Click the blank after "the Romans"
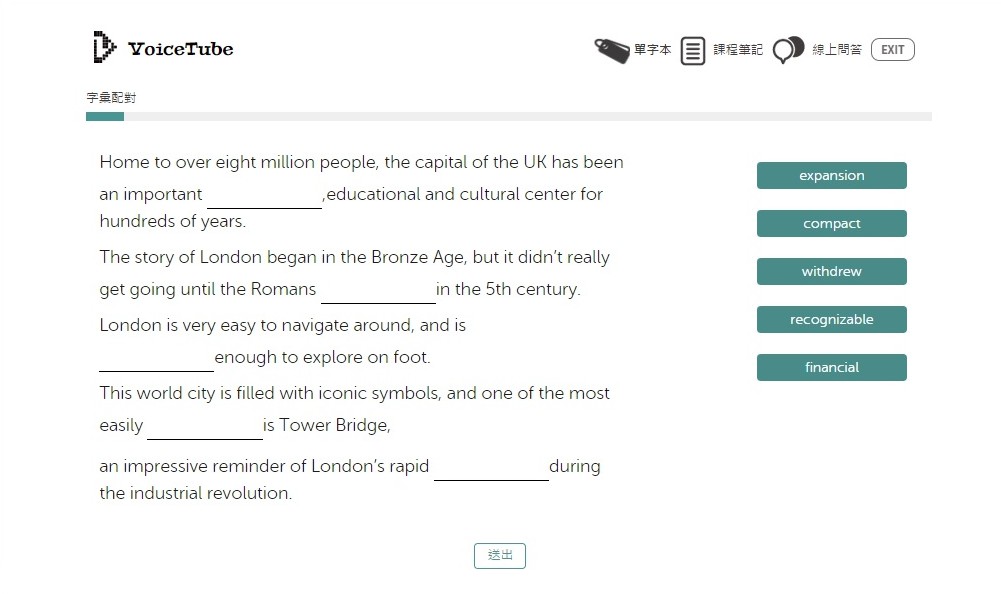The image size is (1001, 594). pos(378,291)
